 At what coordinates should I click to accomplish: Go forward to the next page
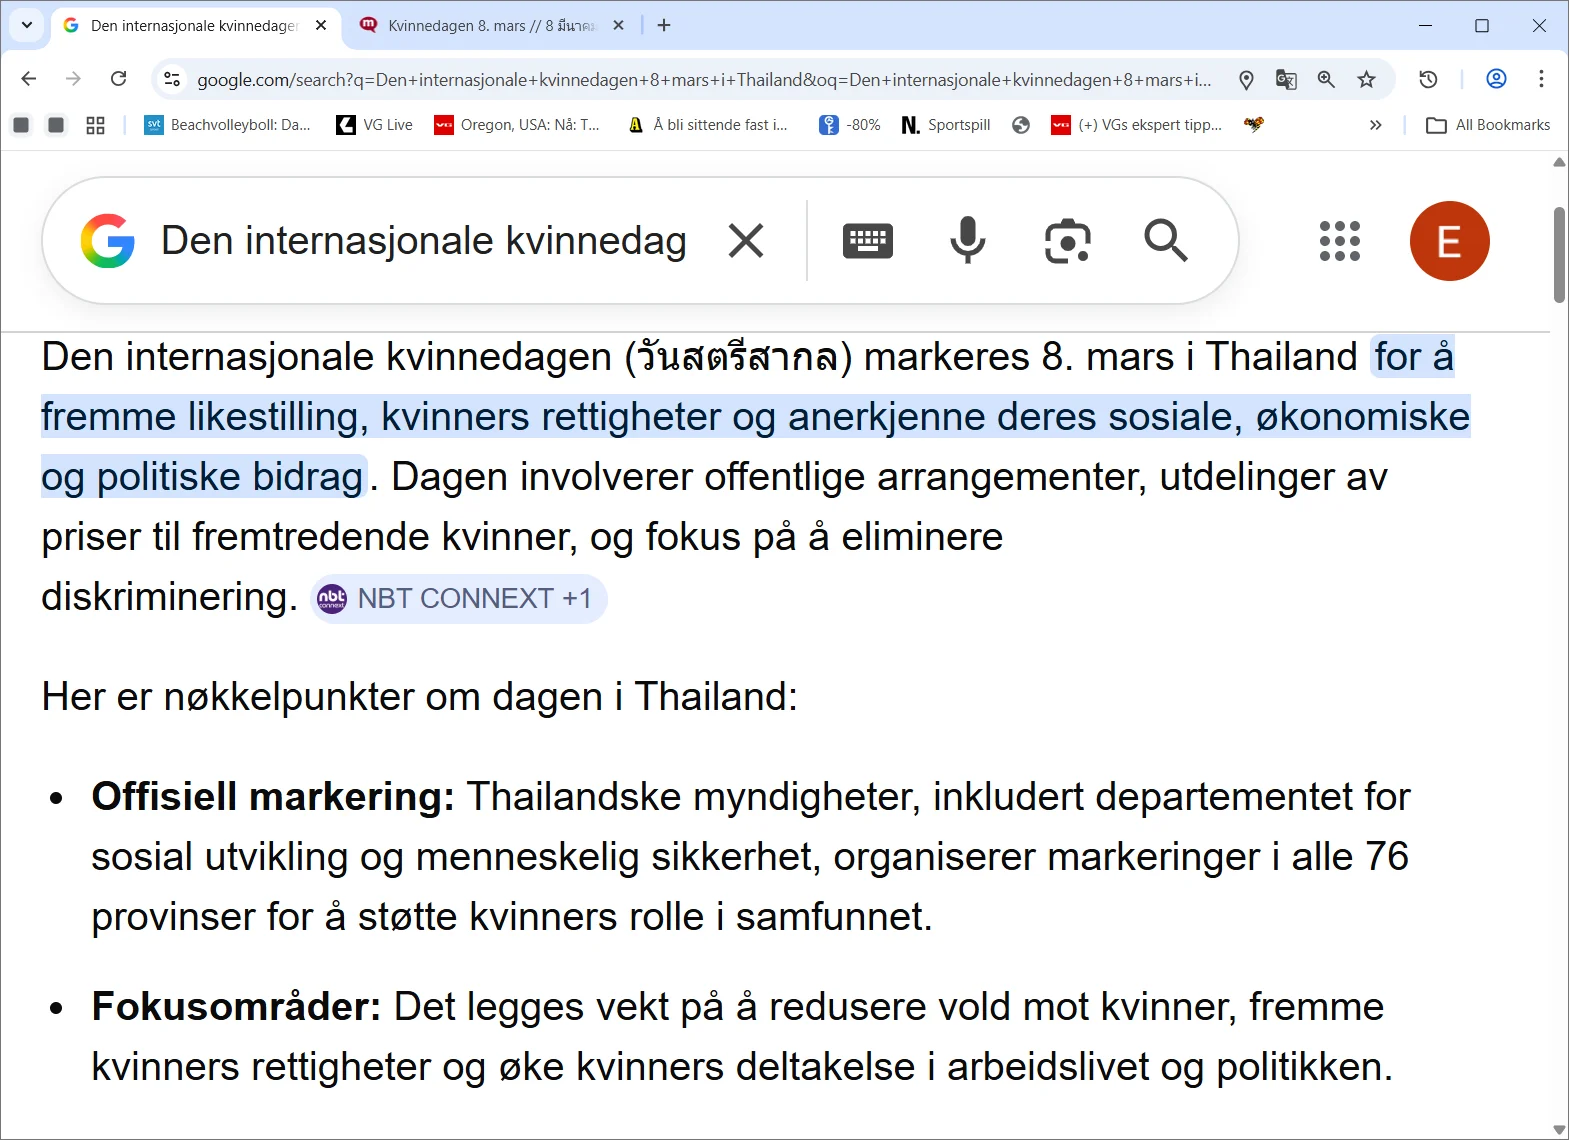tap(73, 79)
